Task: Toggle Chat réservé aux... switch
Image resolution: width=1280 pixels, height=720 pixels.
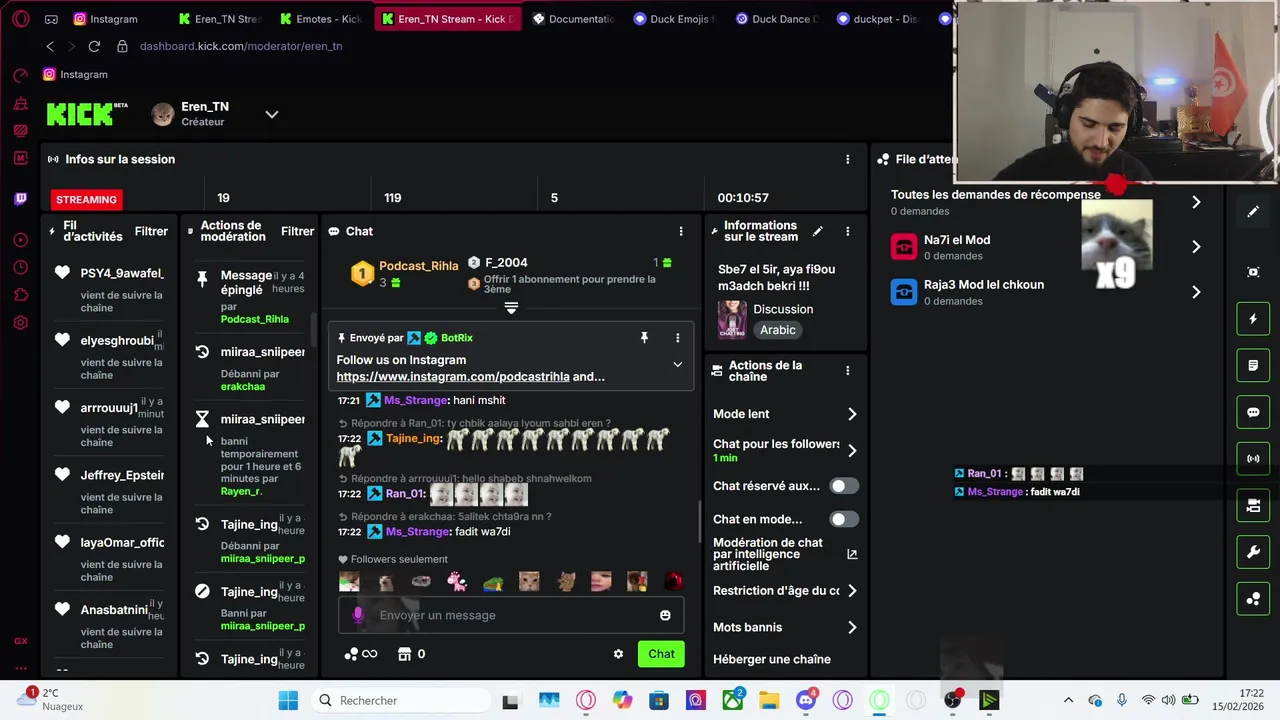Action: (x=844, y=486)
